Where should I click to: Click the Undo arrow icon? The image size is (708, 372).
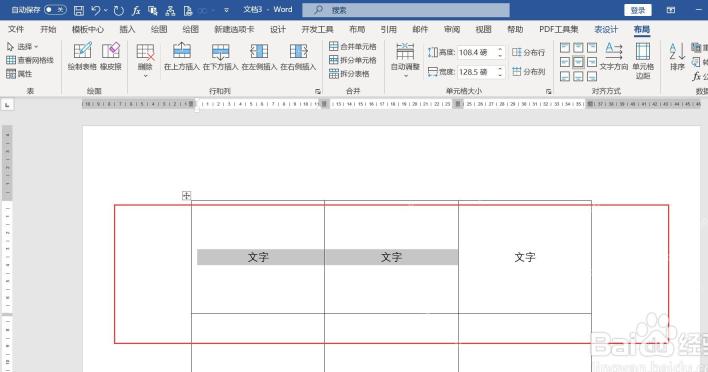pos(96,10)
